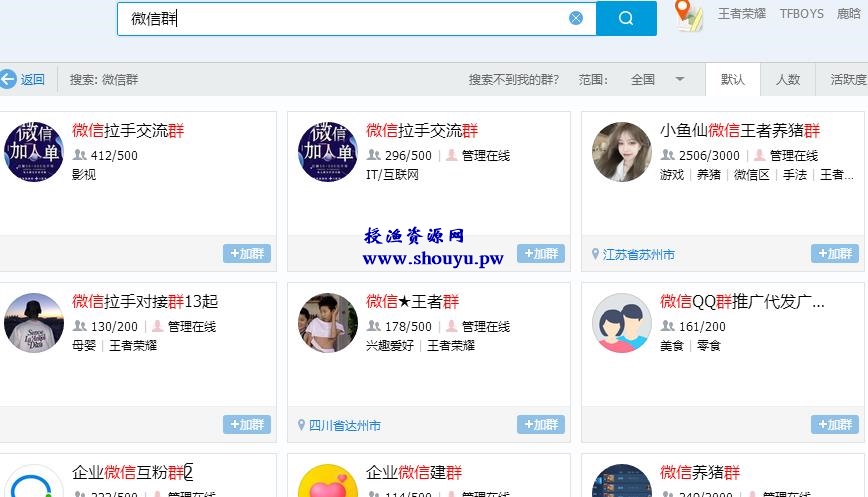Open avatar of 微信拉手对接群13起
The image size is (868, 497).
click(33, 323)
